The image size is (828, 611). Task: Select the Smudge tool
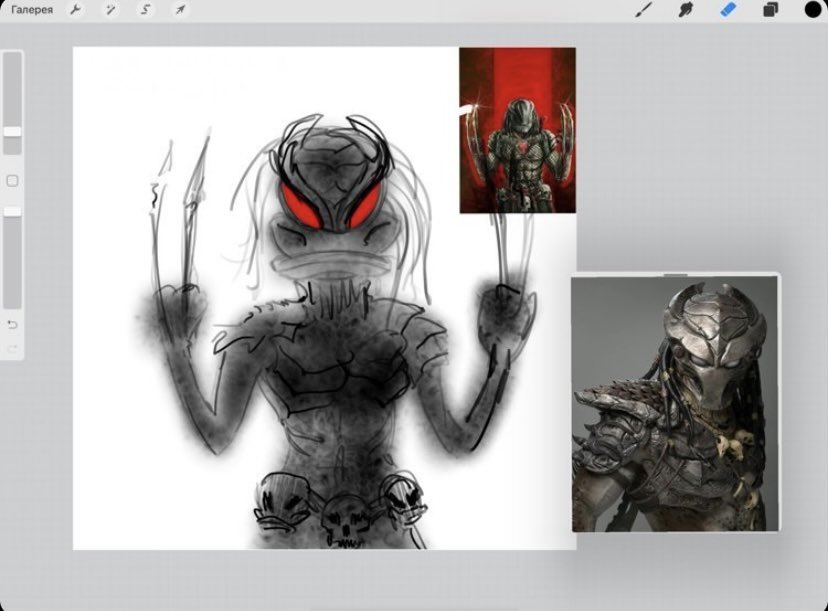[x=685, y=10]
